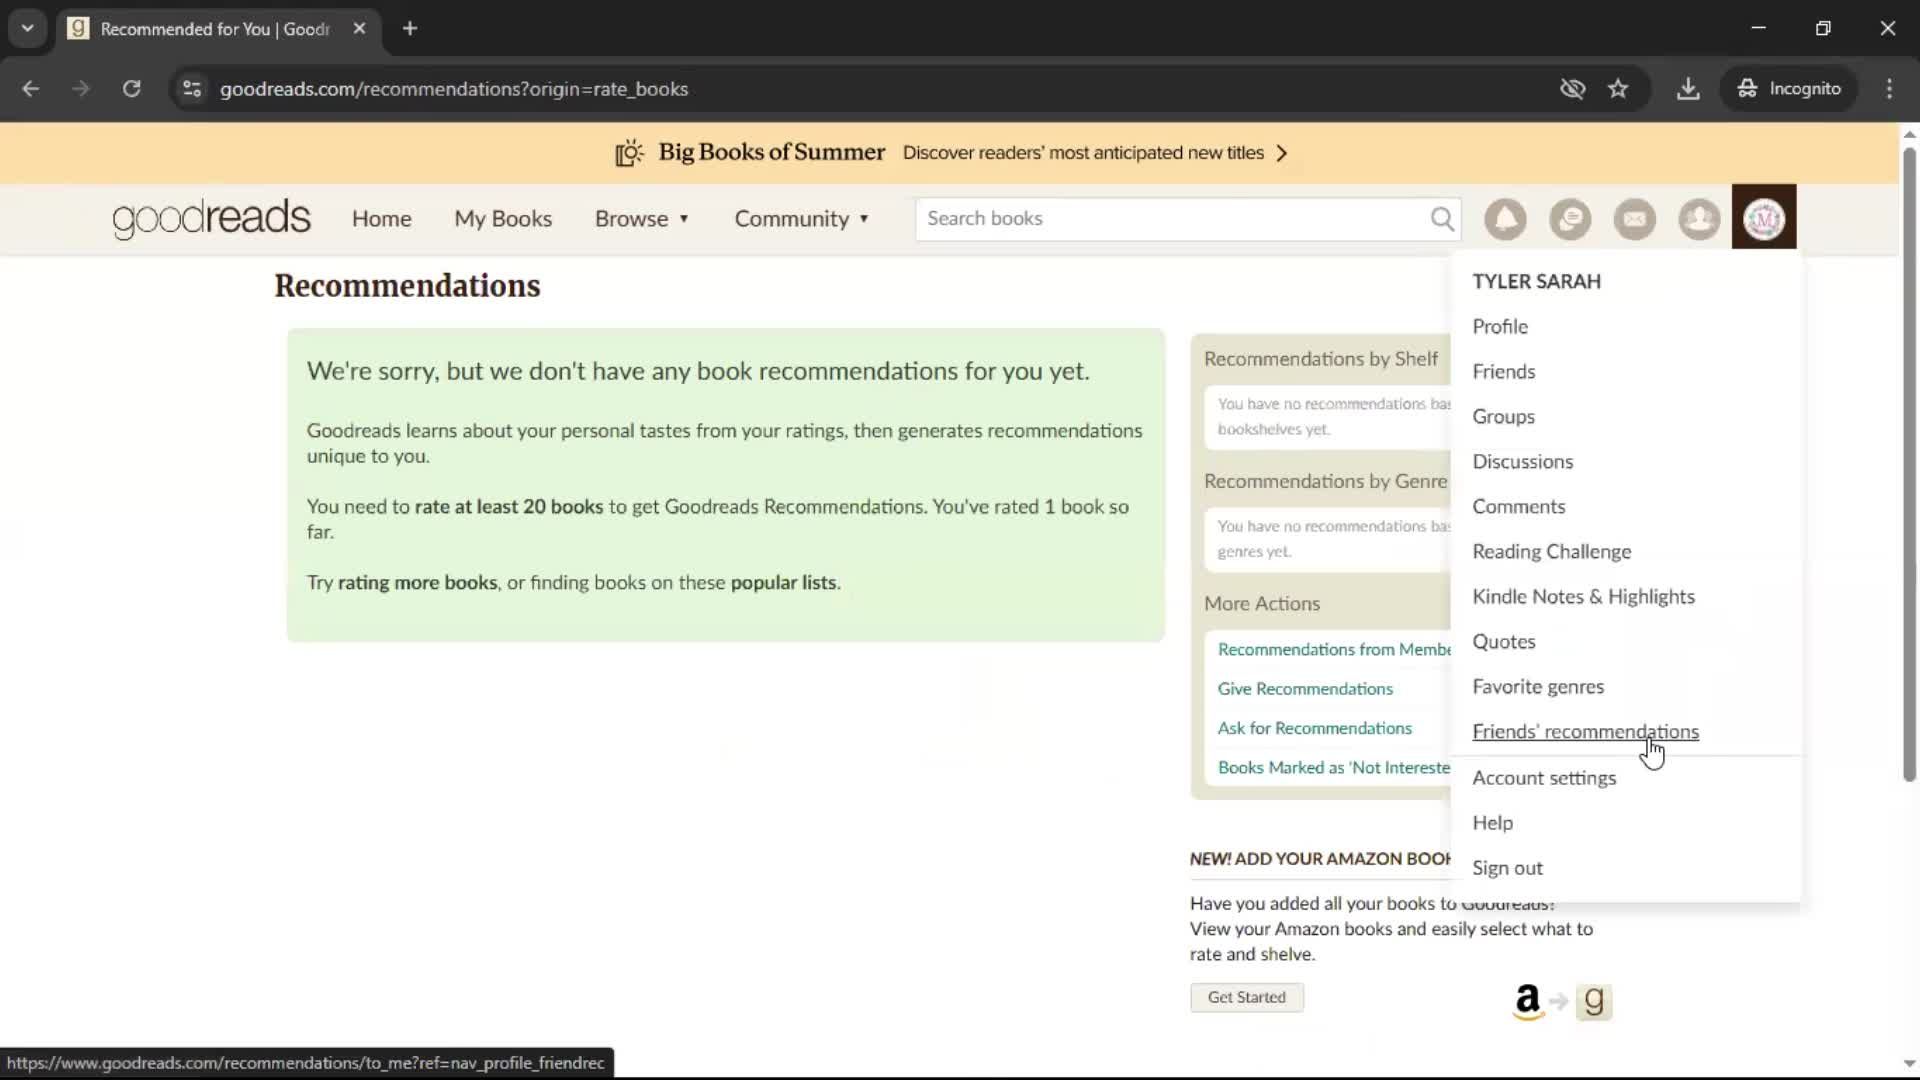Open Friends' recommendations menu entry
The width and height of the screenshot is (1920, 1080).
click(1585, 732)
